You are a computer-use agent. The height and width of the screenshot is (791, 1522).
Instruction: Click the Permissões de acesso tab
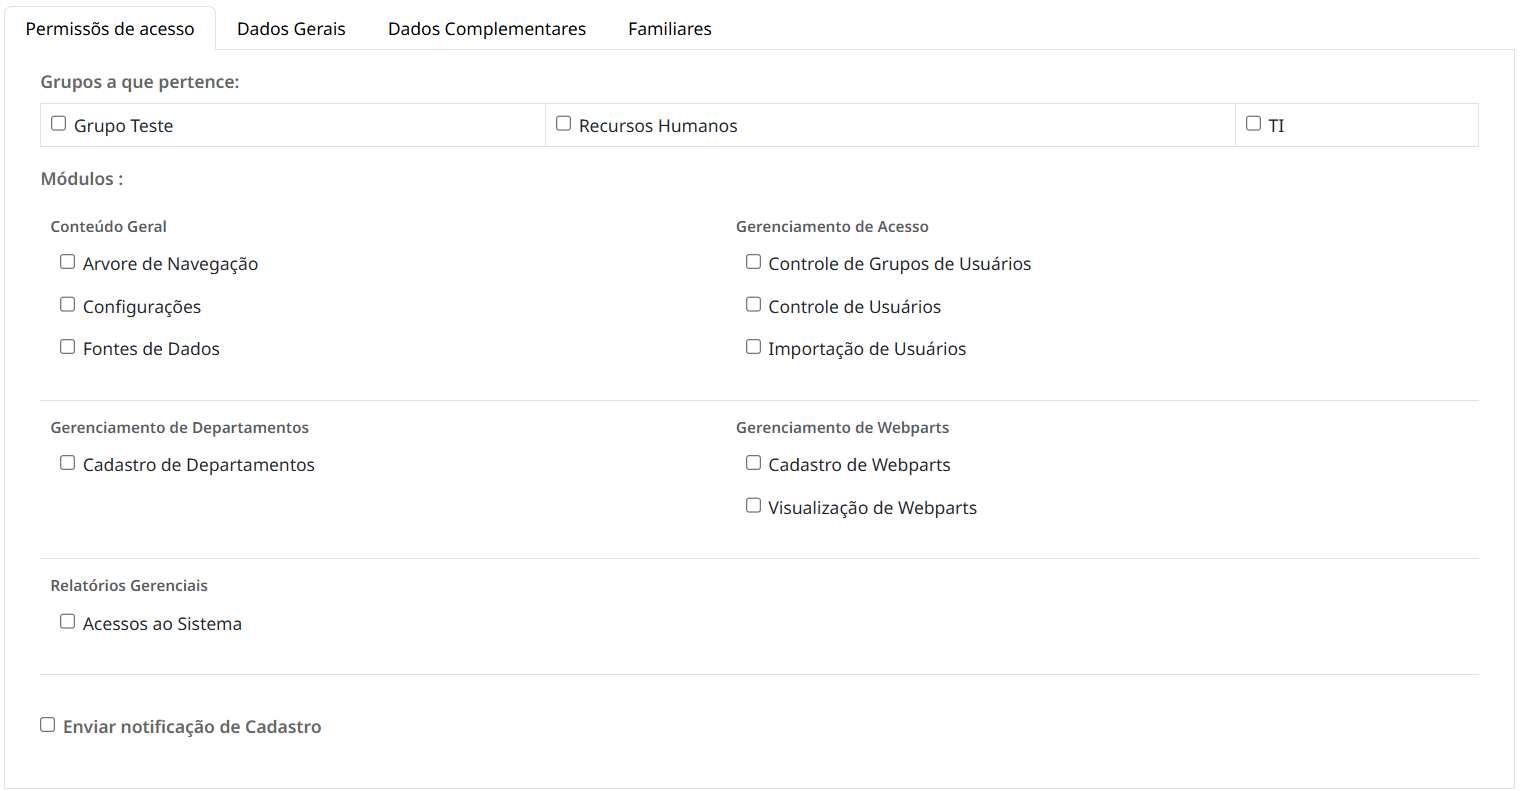pyautogui.click(x=110, y=29)
